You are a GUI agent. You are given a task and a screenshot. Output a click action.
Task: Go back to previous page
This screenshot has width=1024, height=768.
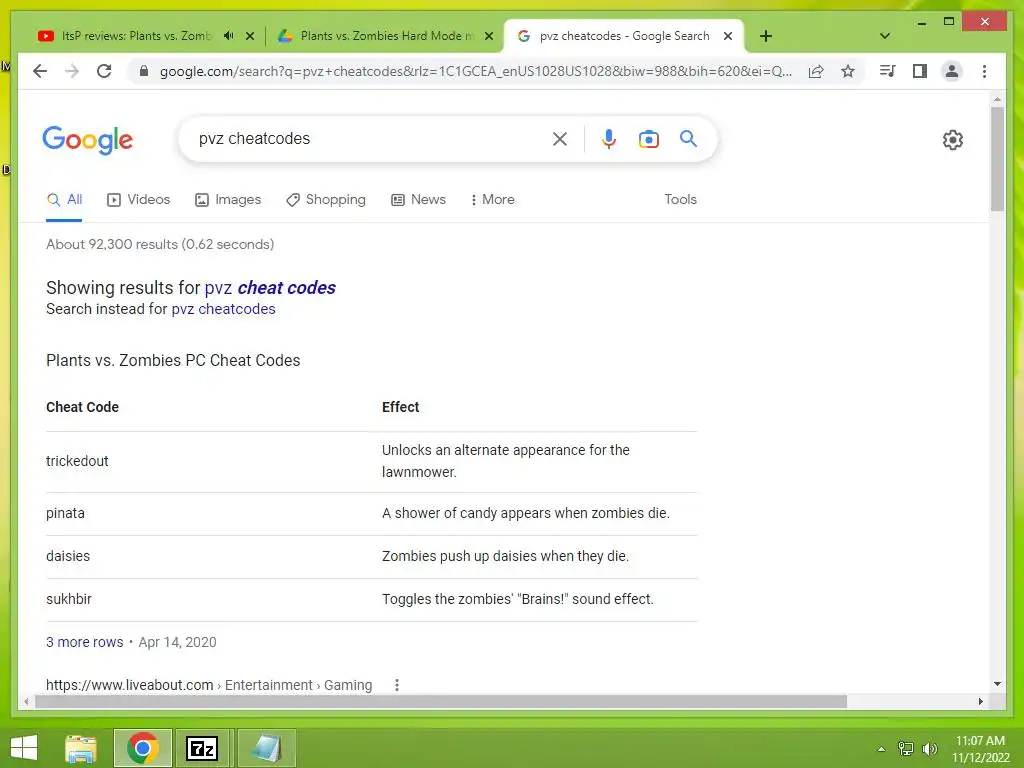40,71
